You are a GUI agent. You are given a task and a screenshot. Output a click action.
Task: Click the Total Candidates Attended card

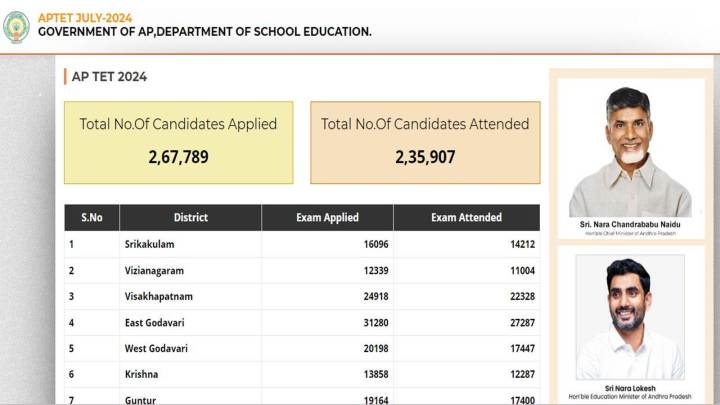[x=425, y=142]
